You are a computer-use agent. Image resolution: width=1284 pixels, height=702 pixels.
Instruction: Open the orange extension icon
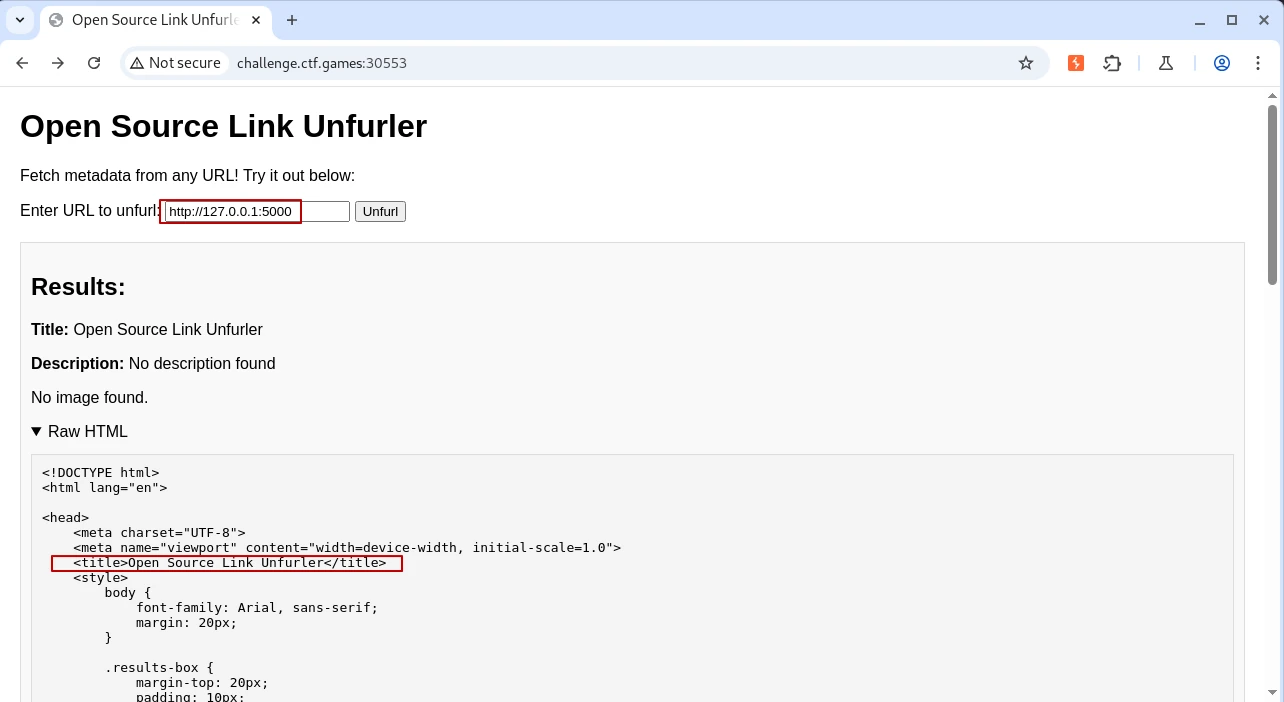tap(1076, 63)
